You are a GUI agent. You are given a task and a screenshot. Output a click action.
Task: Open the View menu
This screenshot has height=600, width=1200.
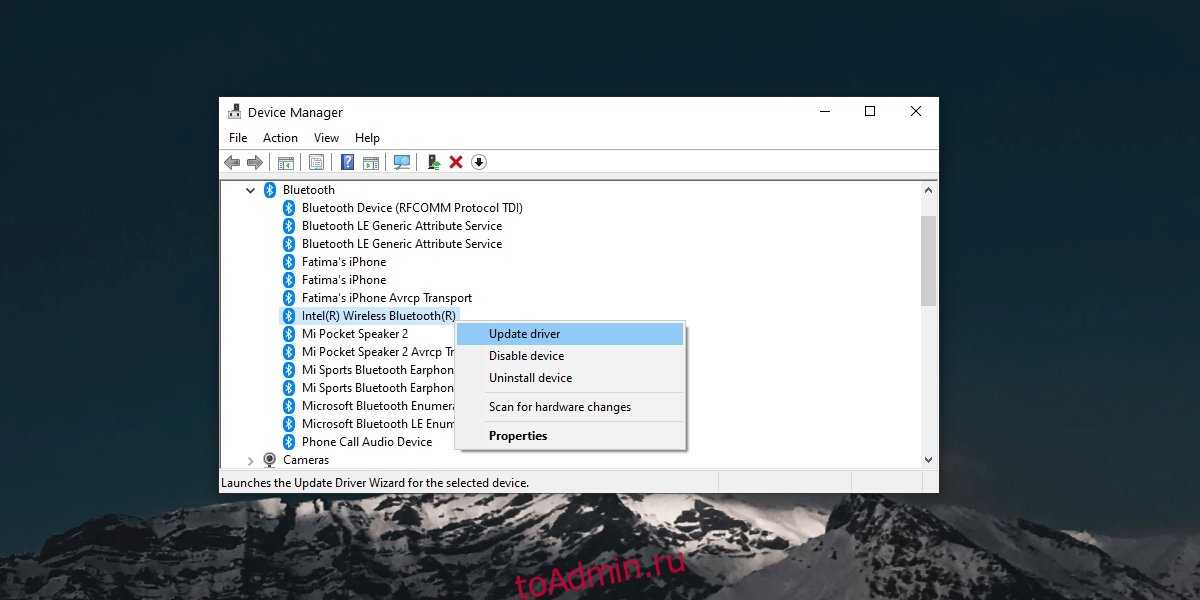(326, 138)
